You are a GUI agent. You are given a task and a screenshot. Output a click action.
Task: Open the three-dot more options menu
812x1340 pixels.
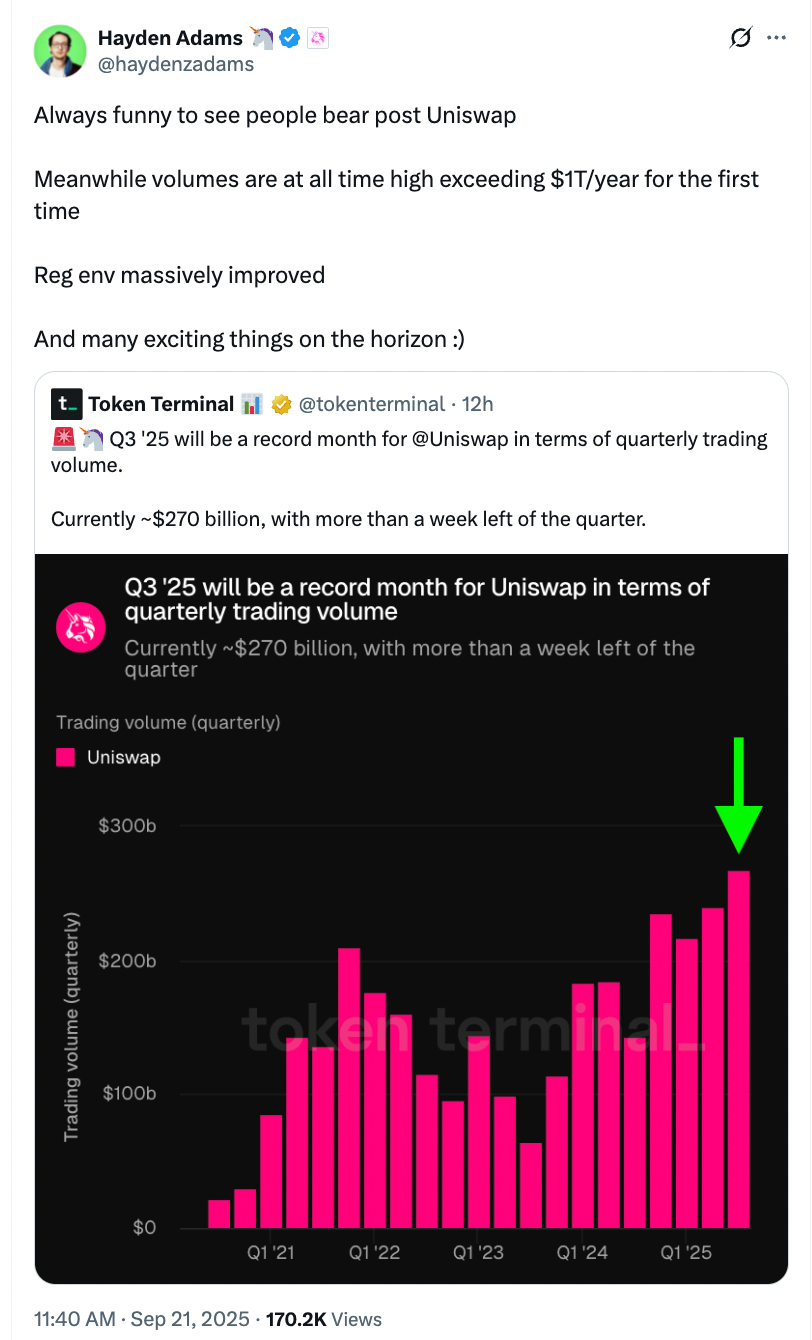click(x=776, y=38)
